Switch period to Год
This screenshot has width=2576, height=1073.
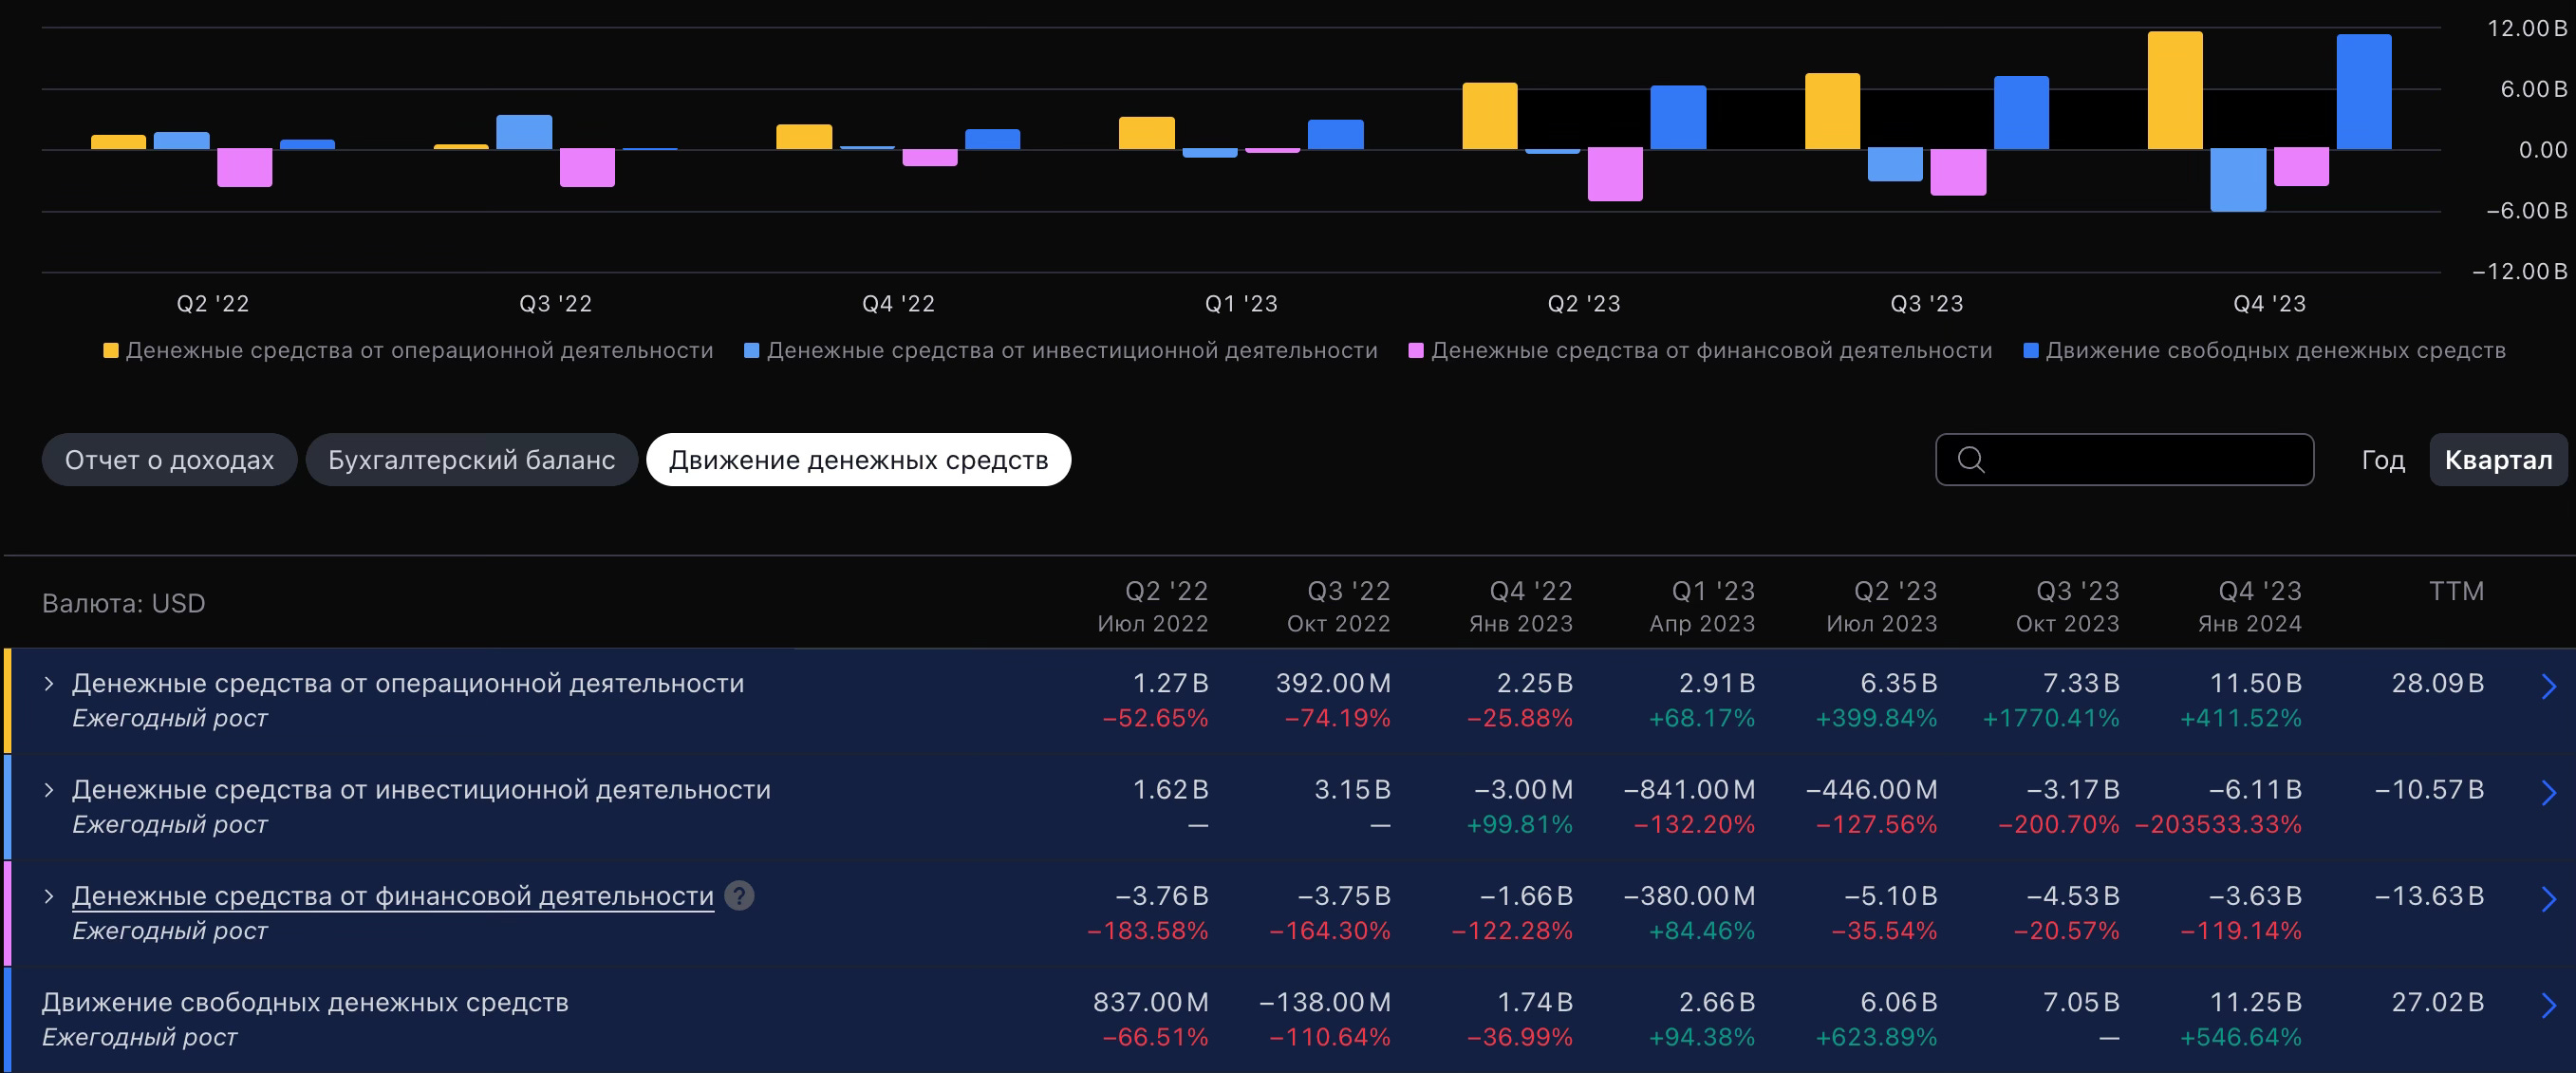click(2382, 460)
